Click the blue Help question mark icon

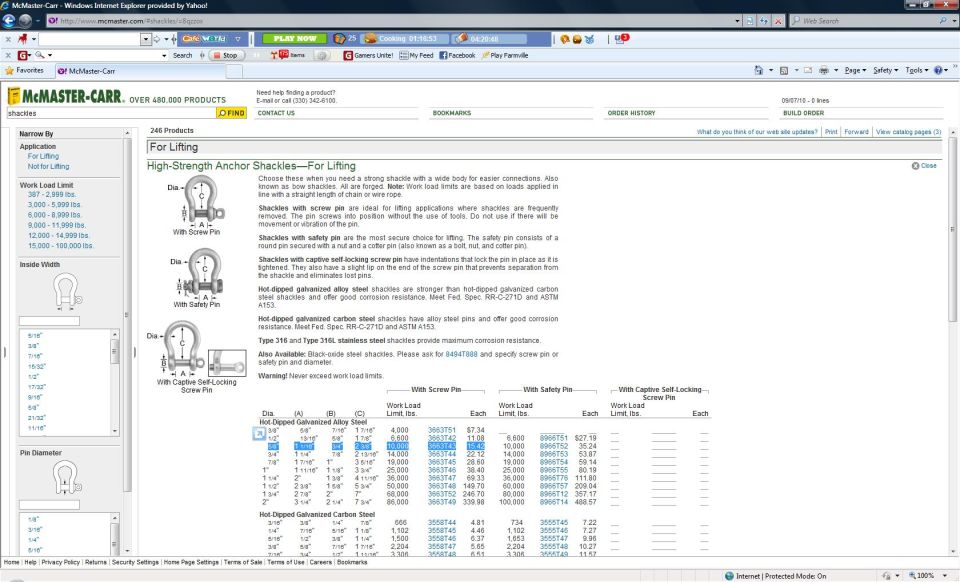[x=937, y=70]
